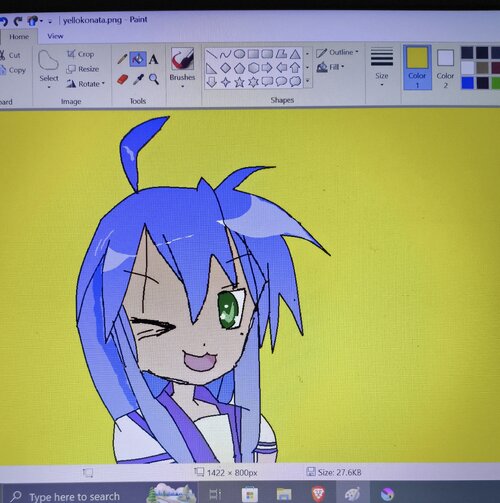The height and width of the screenshot is (503, 500).
Task: Choose the Rounded rectangle shape
Action: click(267, 54)
